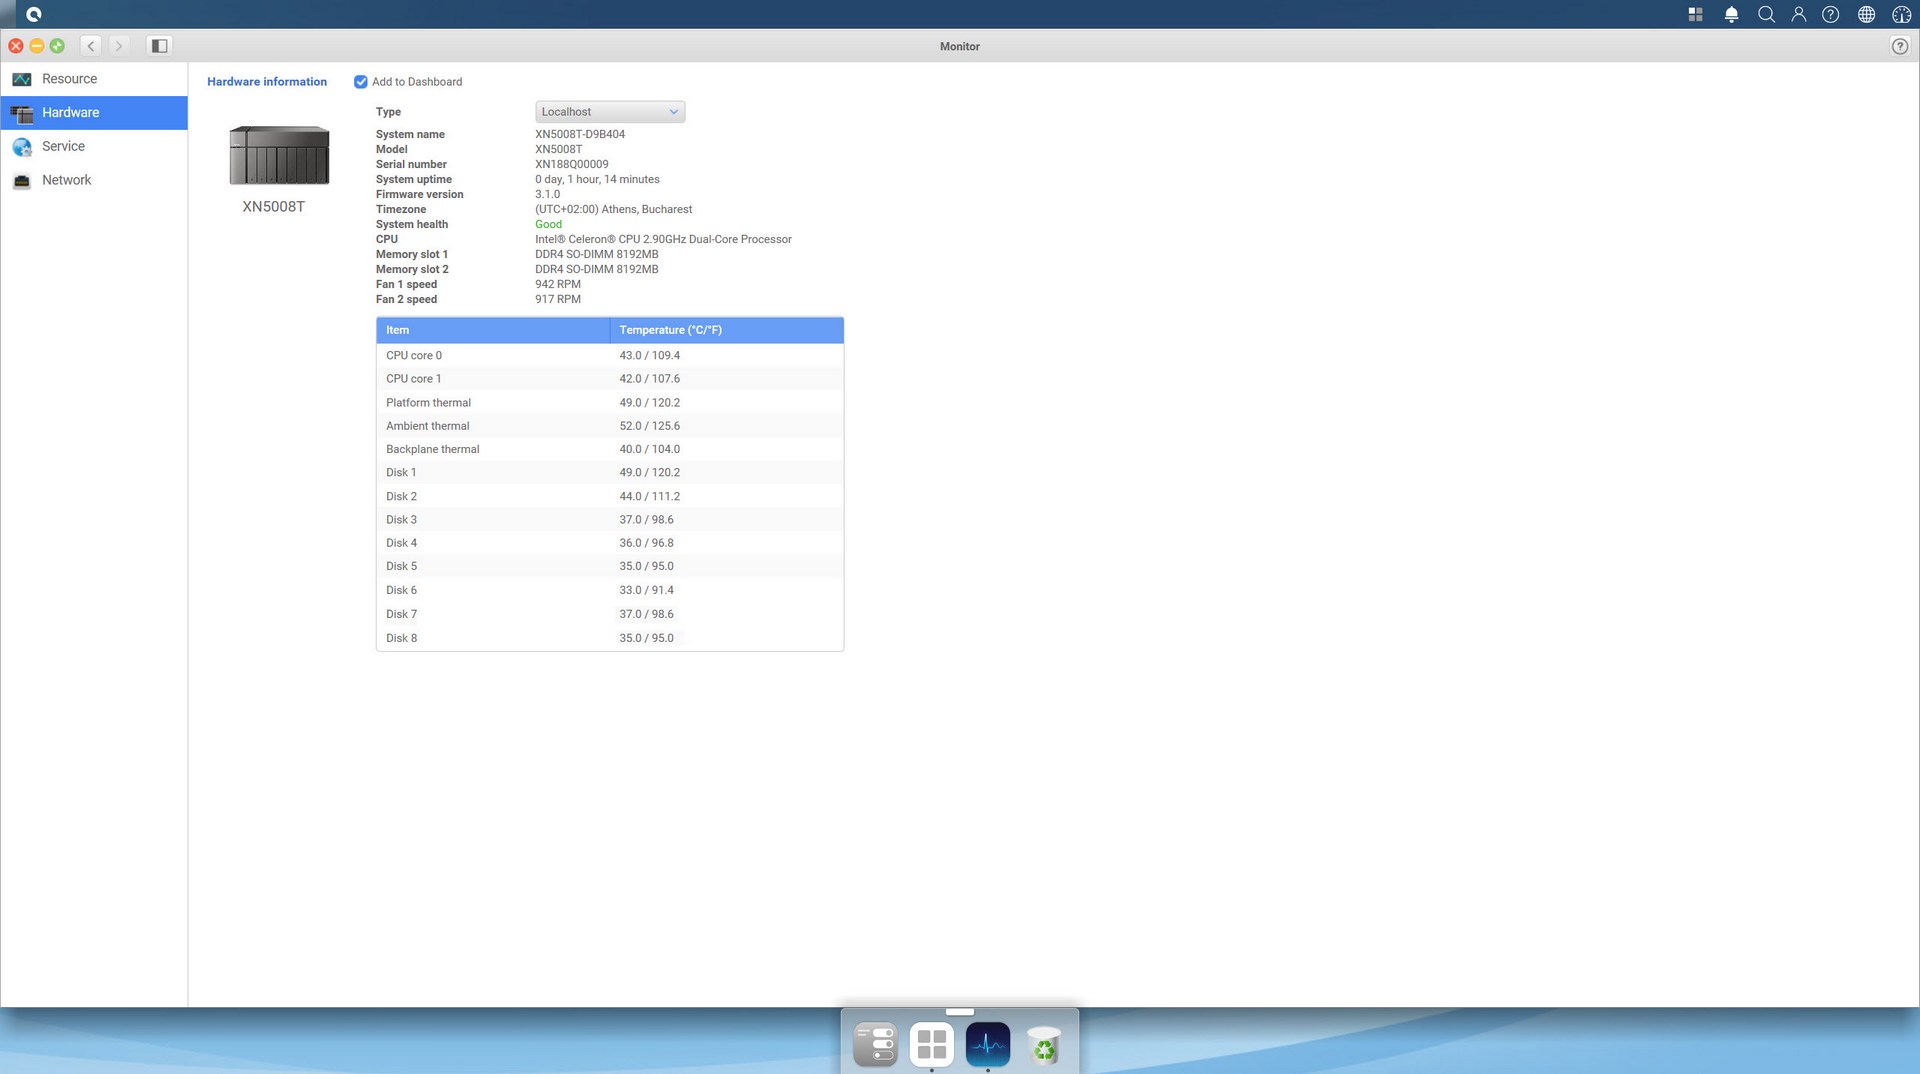This screenshot has width=1920, height=1074.
Task: Select the Platform thermal row
Action: tap(610, 403)
